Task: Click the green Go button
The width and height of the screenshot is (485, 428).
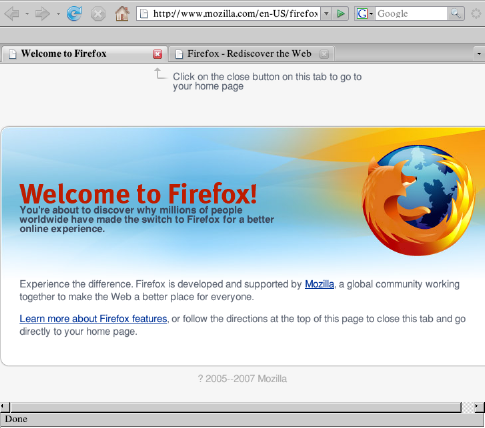Action: pyautogui.click(x=340, y=14)
